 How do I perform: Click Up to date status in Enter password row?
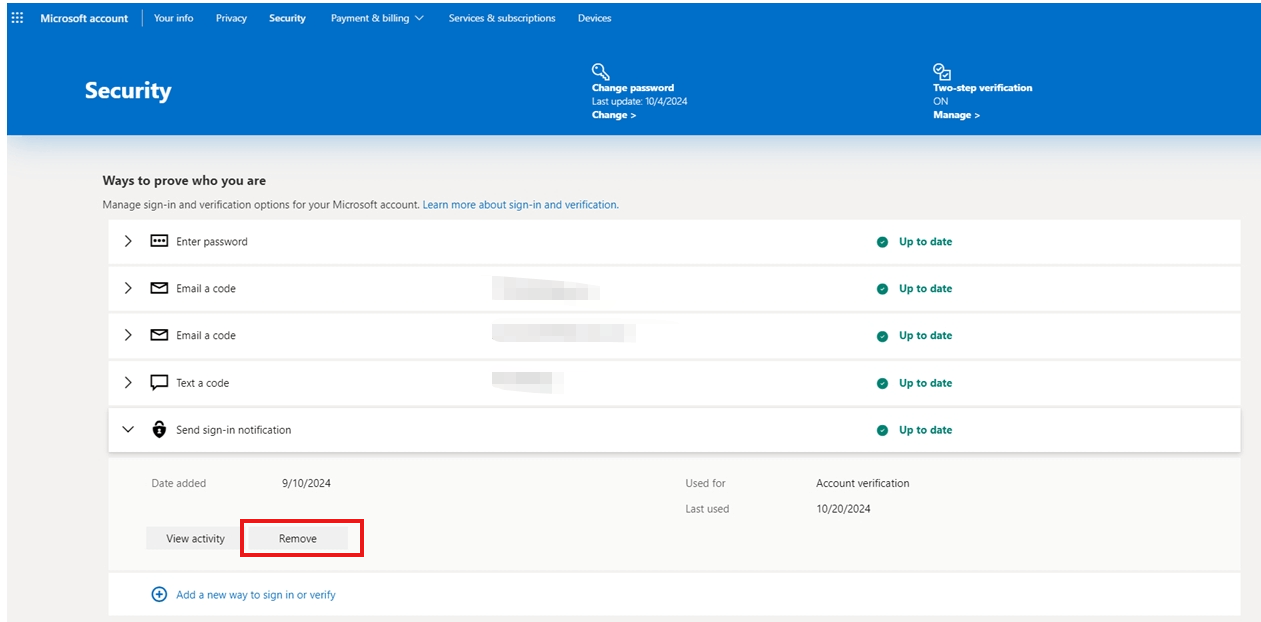point(925,242)
